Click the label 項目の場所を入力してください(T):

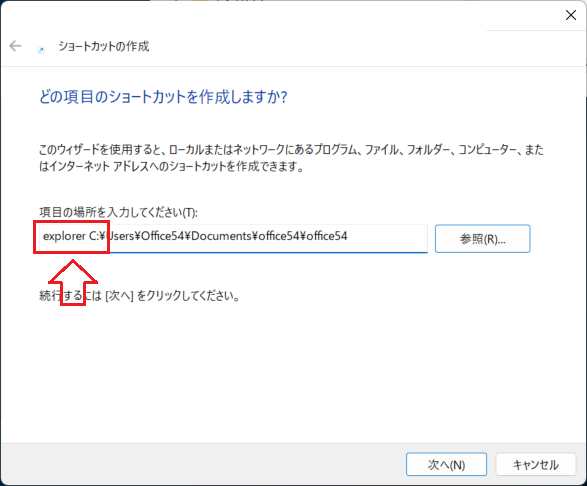[x=118, y=212]
